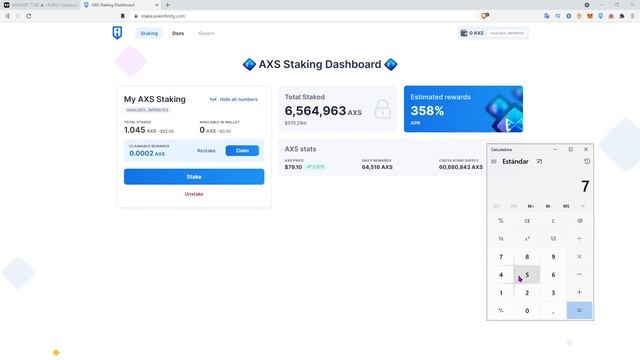Click calculator digit 6 key
The image size is (640, 360).
(x=553, y=275)
